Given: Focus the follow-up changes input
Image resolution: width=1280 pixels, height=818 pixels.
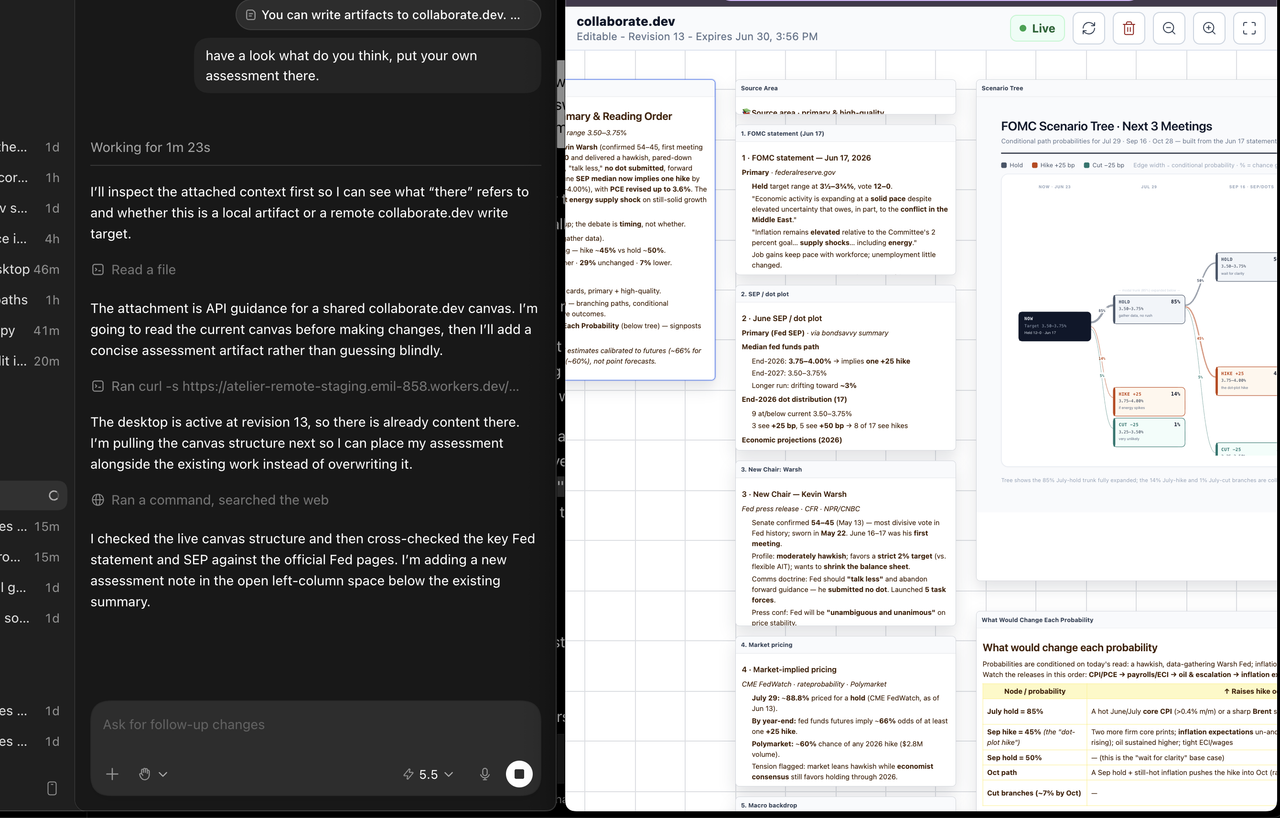Looking at the screenshot, I should coord(315,724).
